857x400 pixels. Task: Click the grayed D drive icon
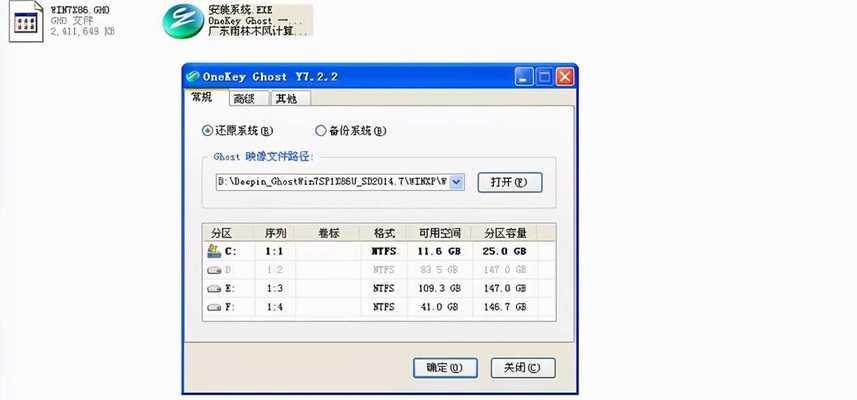tap(214, 270)
